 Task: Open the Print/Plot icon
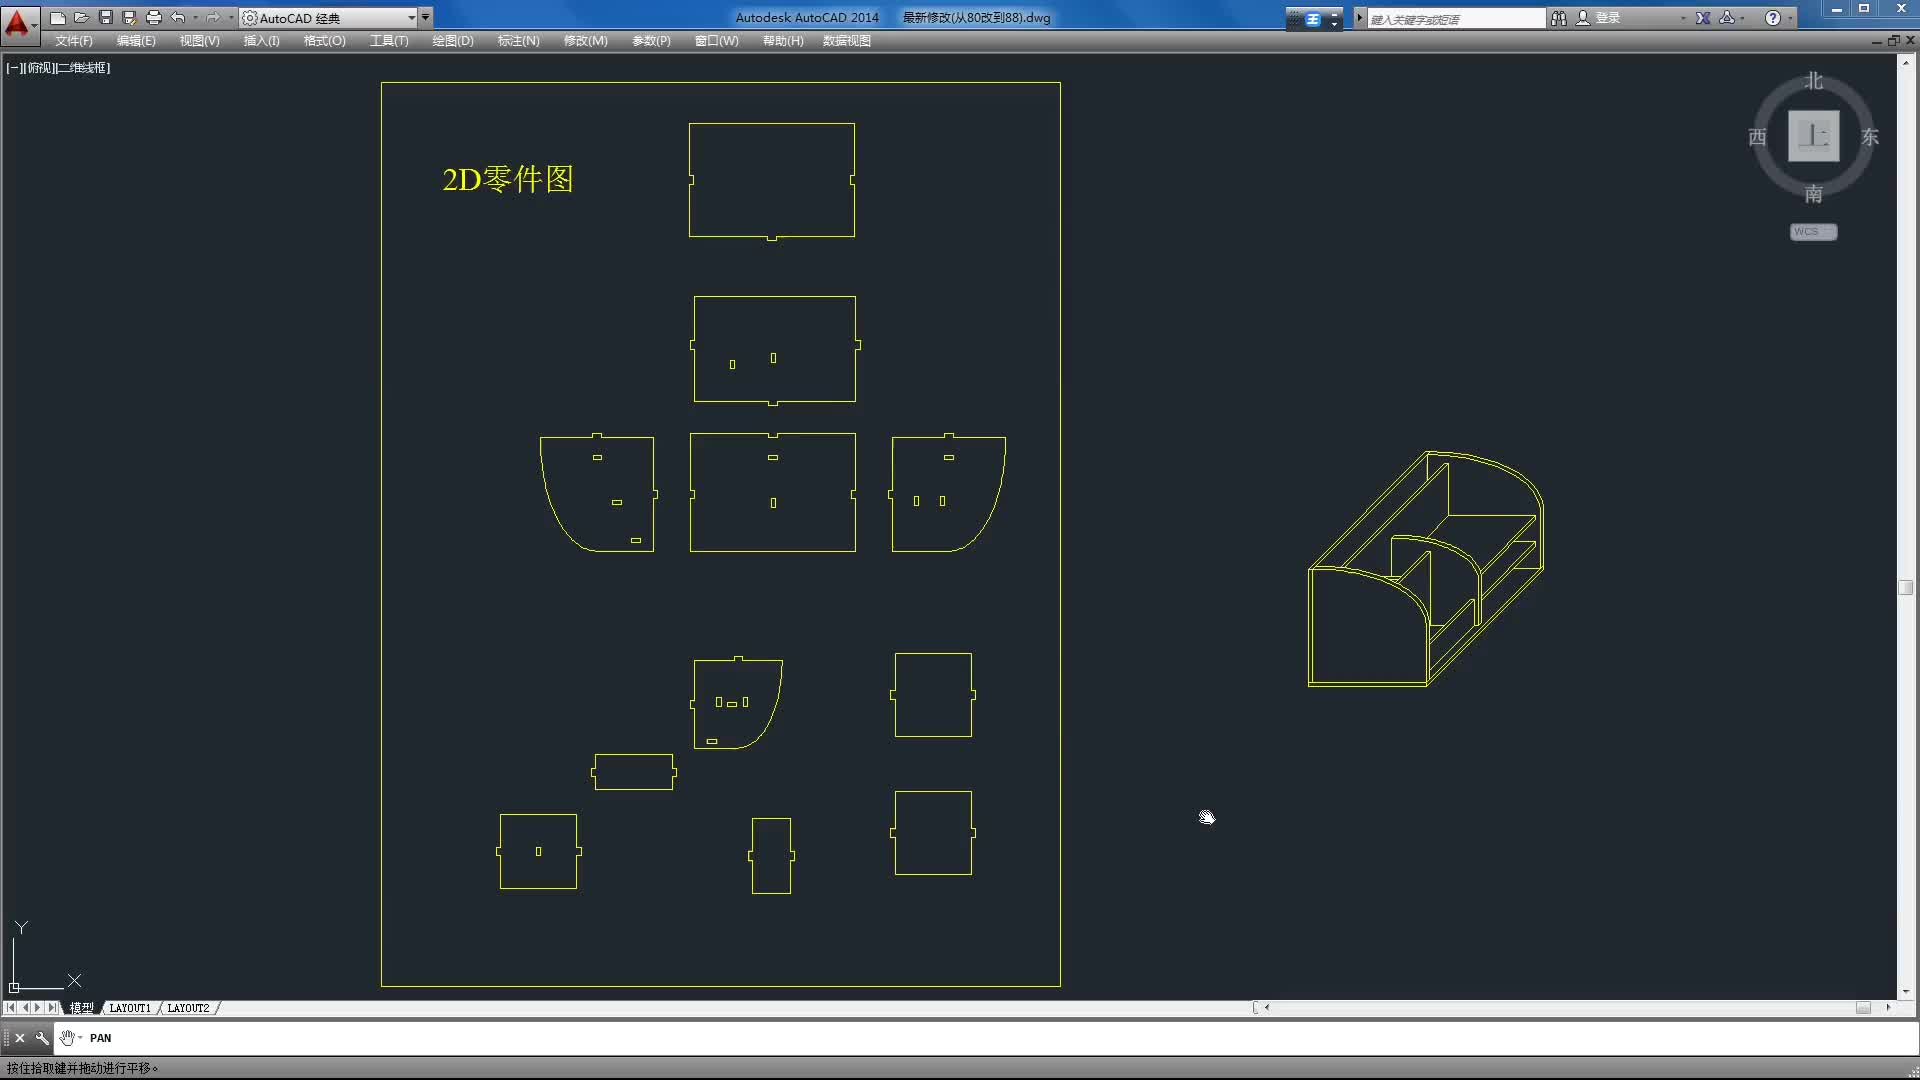point(153,17)
